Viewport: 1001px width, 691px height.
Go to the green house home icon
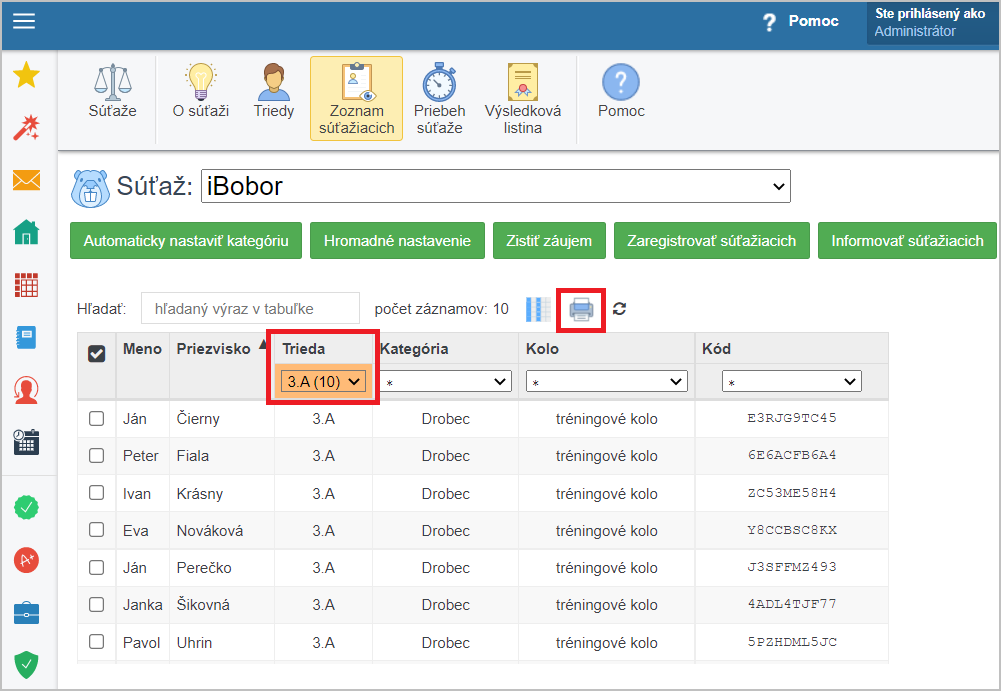point(26,231)
